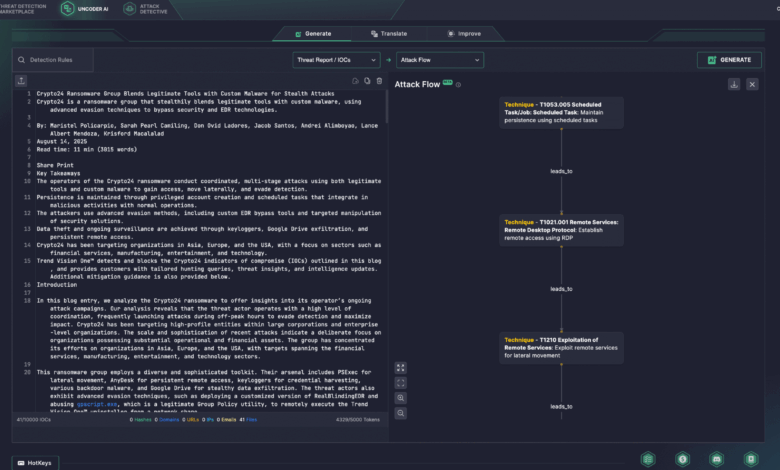Open the Threat Report / IOCs dropdown
The height and width of the screenshot is (470, 780).
[x=336, y=60]
